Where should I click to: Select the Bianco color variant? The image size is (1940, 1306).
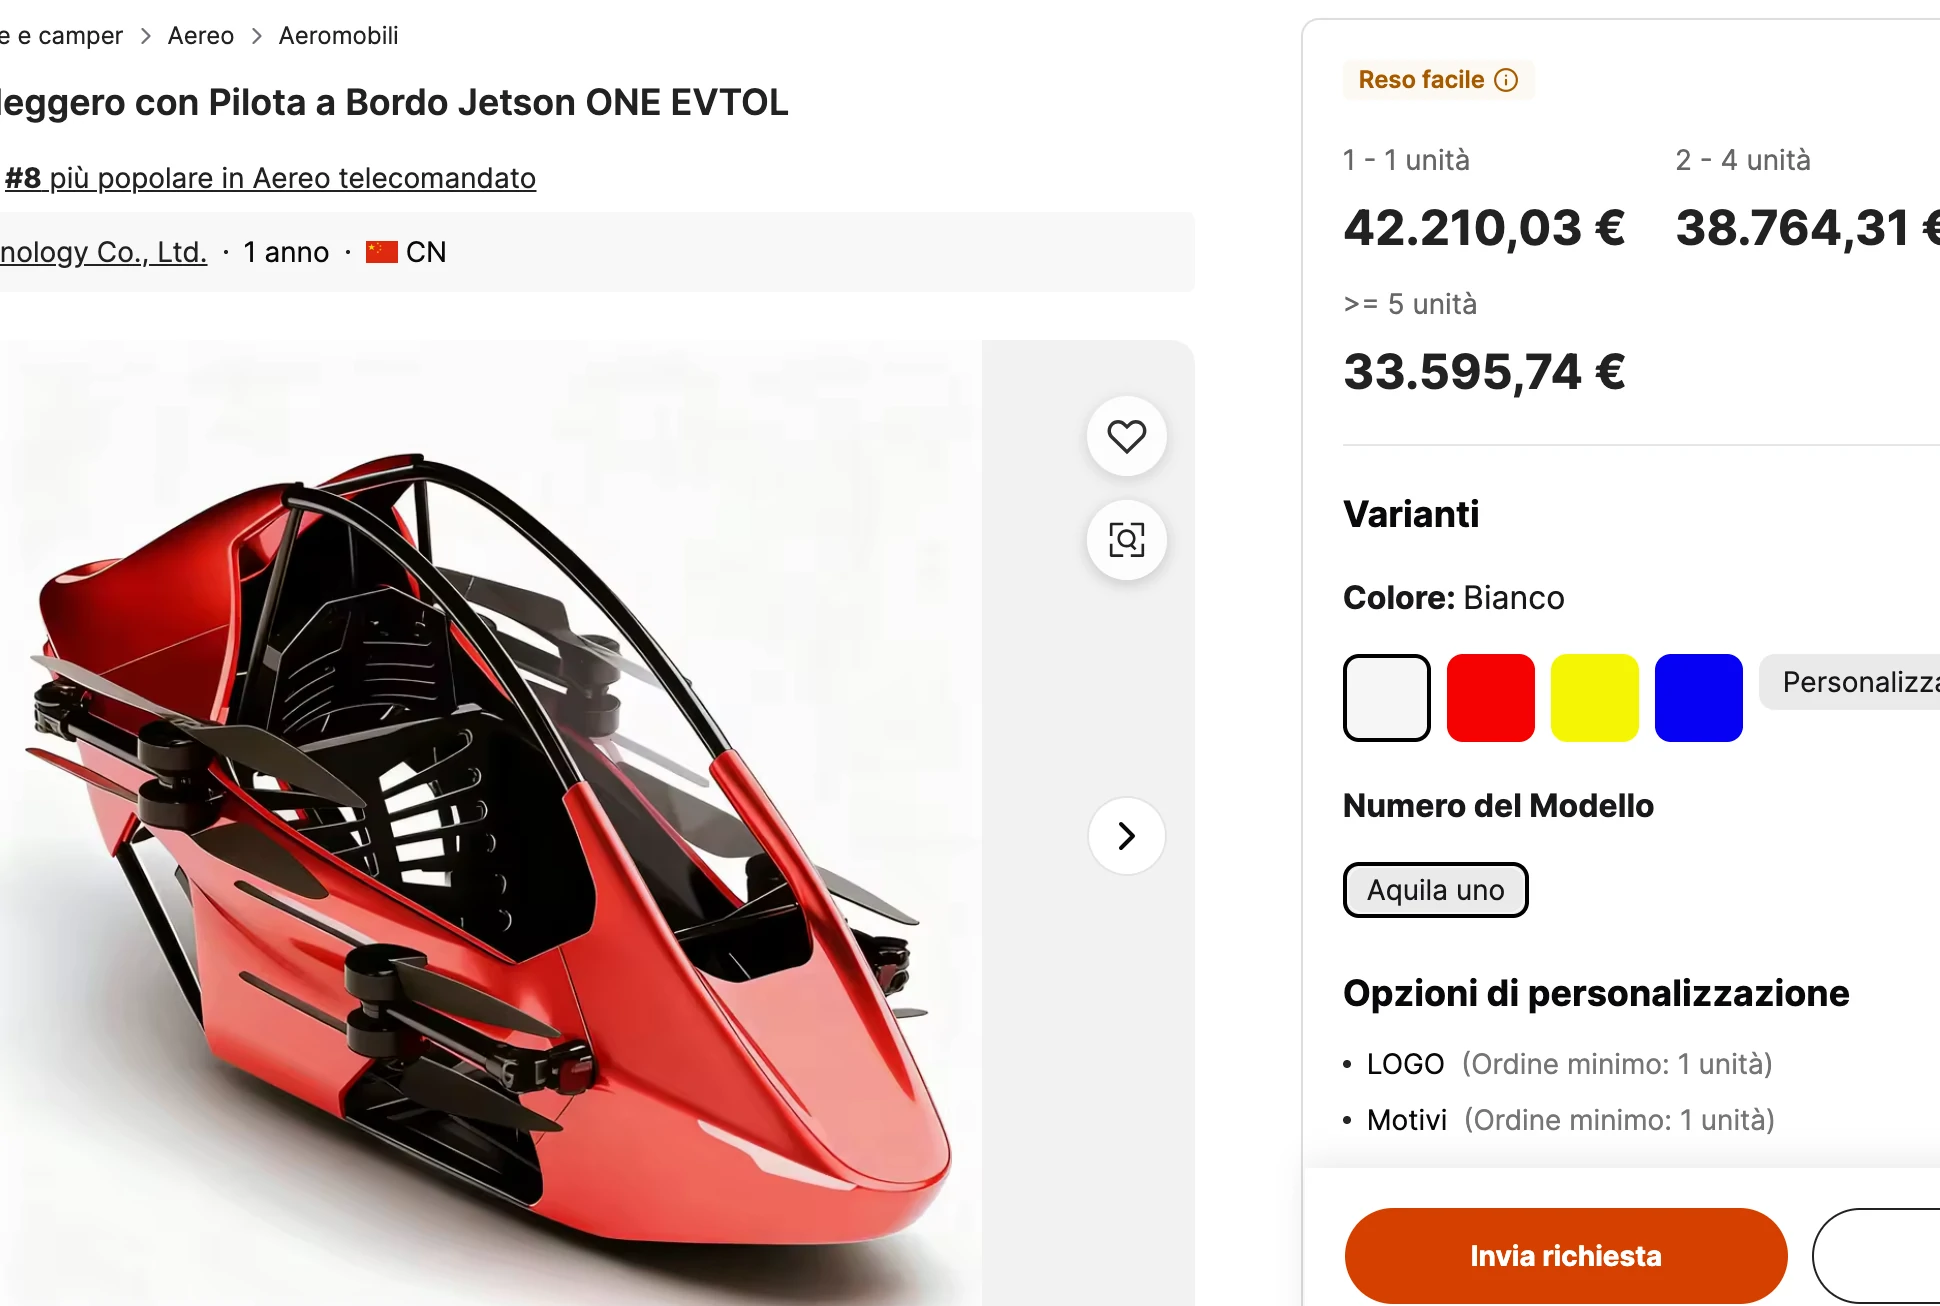[1386, 696]
